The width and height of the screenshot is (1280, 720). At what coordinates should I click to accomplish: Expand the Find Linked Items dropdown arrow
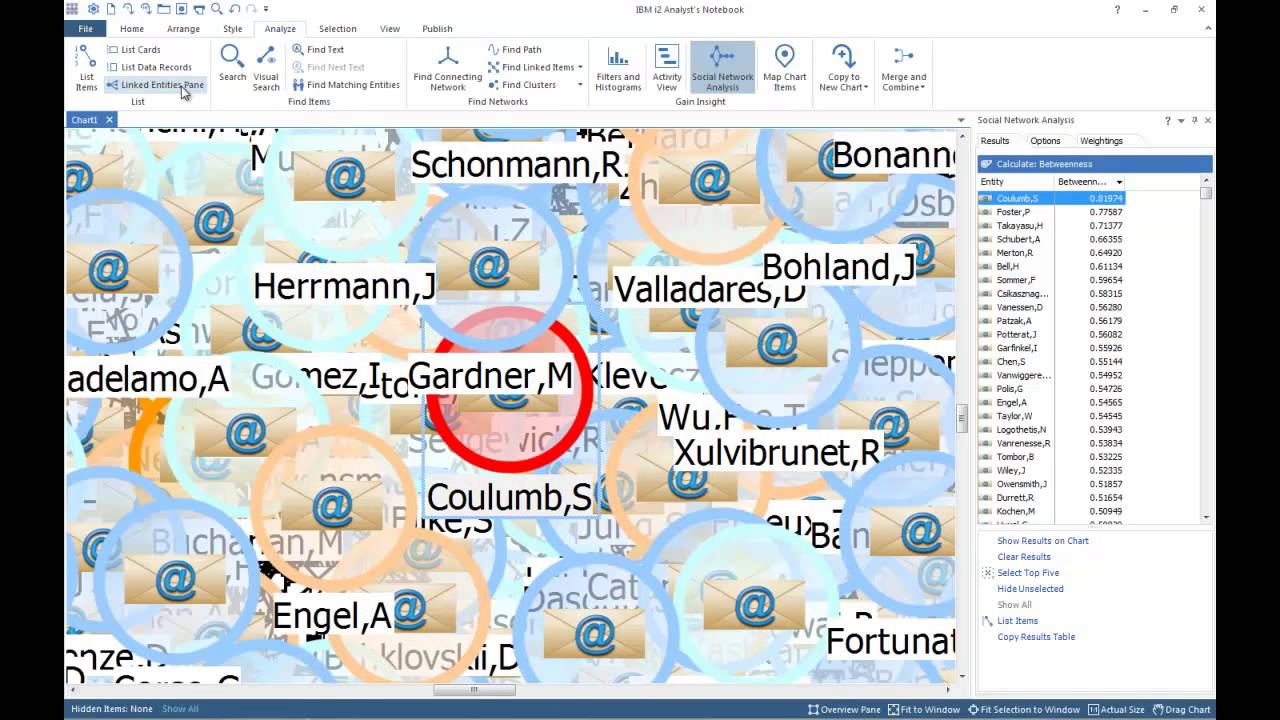click(x=580, y=67)
